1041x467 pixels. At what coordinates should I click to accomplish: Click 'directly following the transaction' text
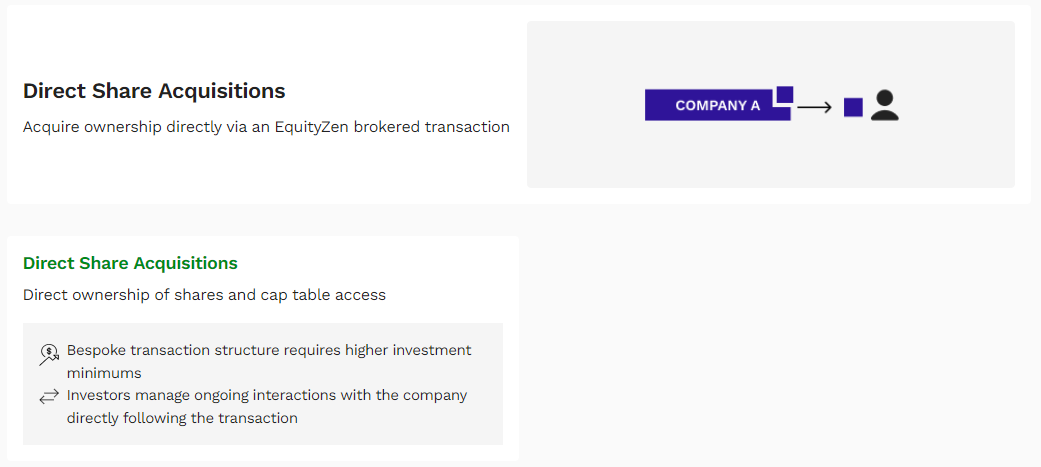coord(182,419)
